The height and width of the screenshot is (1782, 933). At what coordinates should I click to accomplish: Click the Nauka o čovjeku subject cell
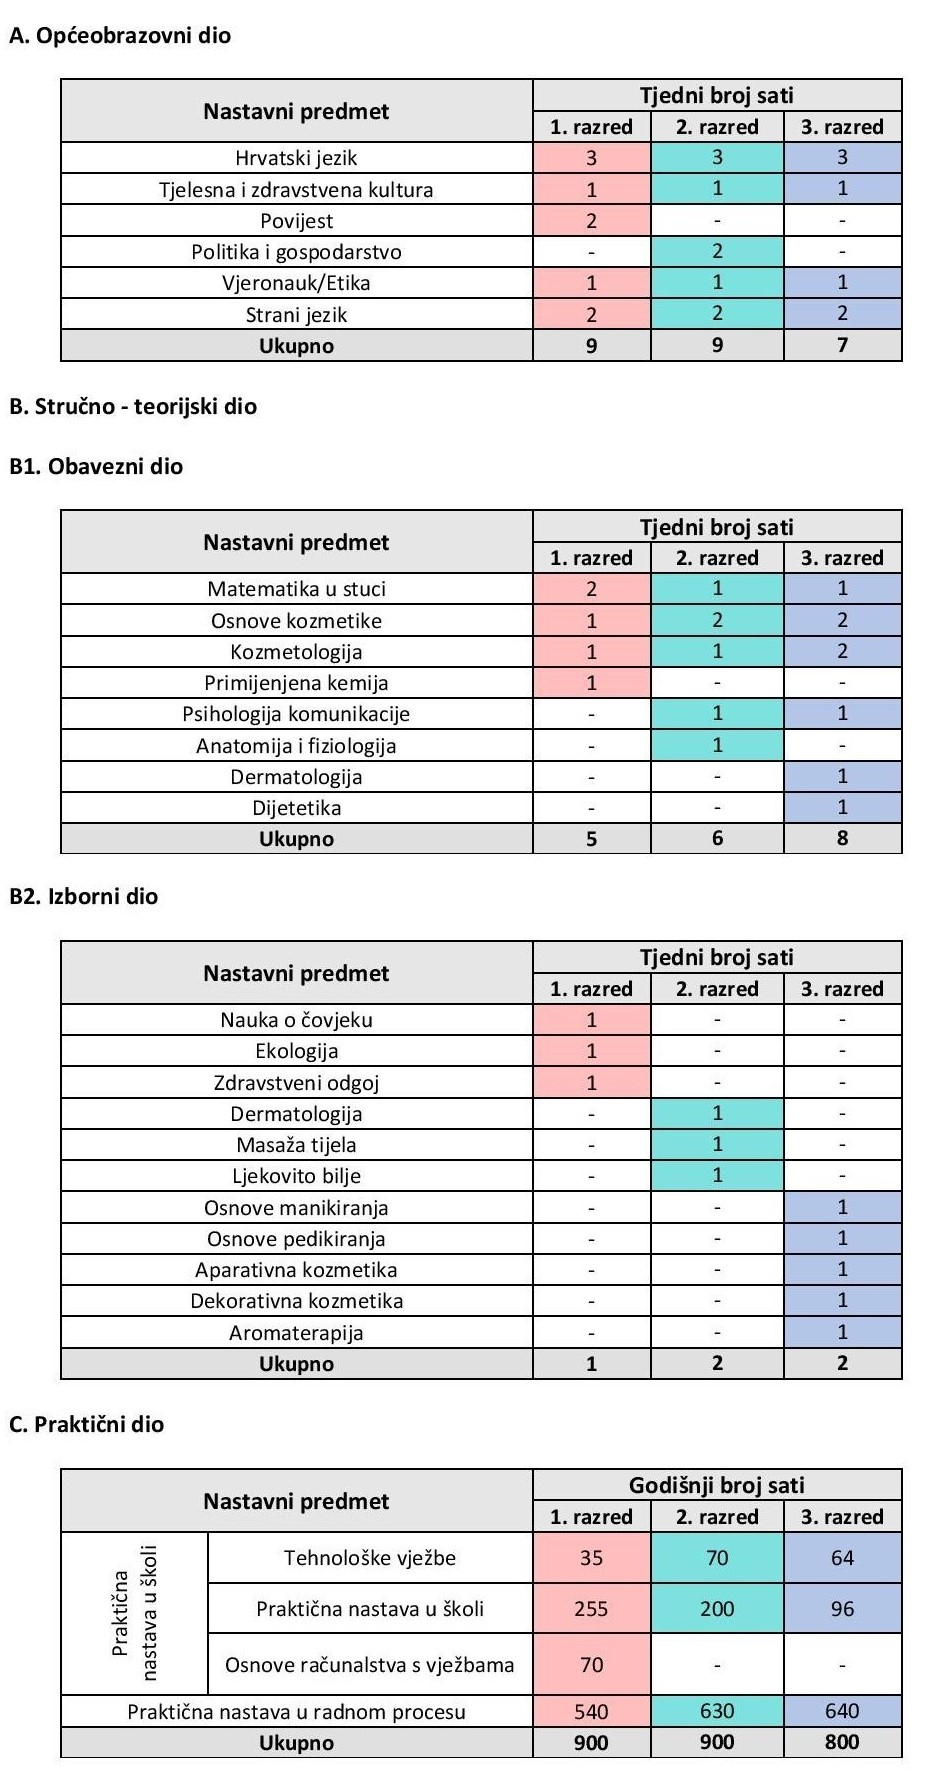pyautogui.click(x=296, y=1020)
